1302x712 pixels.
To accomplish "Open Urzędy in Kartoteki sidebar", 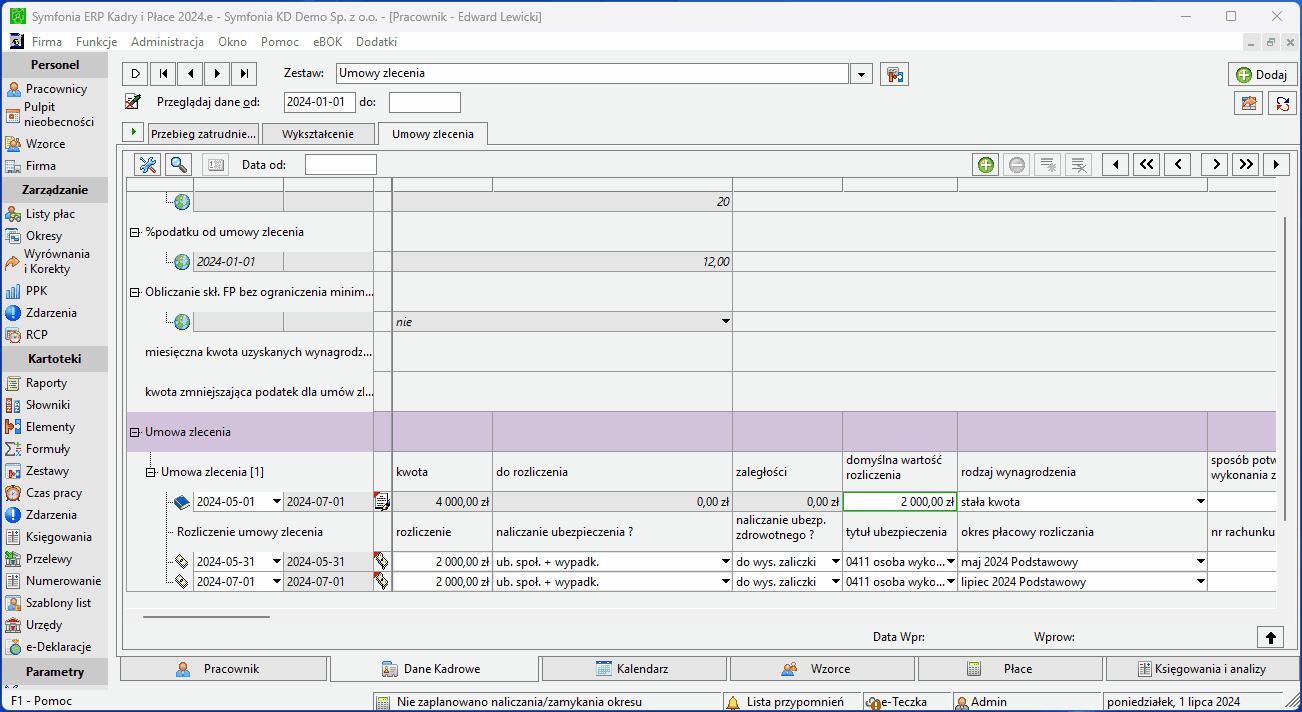I will 34,625.
